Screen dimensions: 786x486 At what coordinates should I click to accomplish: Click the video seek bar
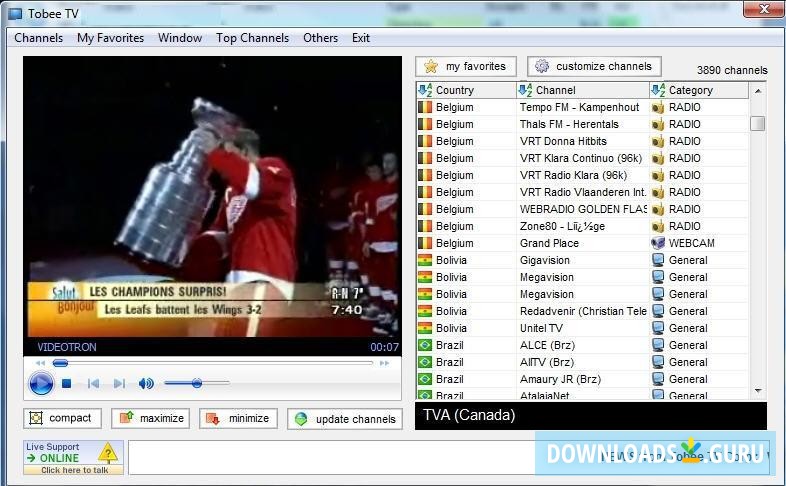coord(213,363)
